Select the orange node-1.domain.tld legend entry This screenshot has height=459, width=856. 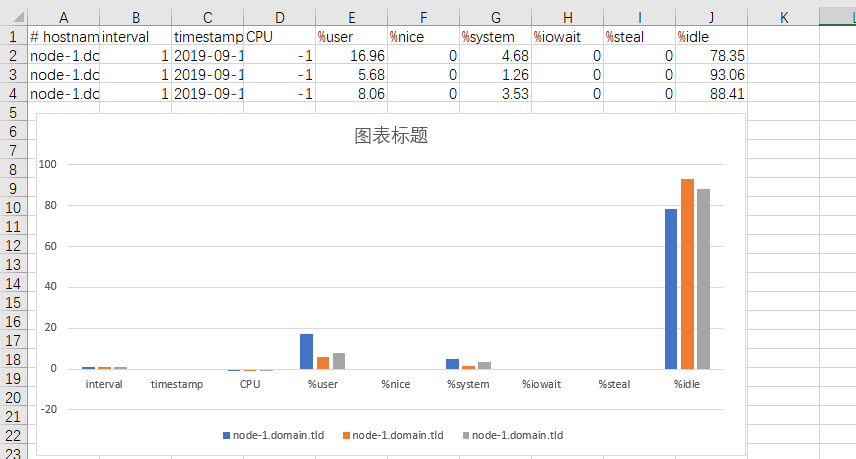click(x=393, y=436)
